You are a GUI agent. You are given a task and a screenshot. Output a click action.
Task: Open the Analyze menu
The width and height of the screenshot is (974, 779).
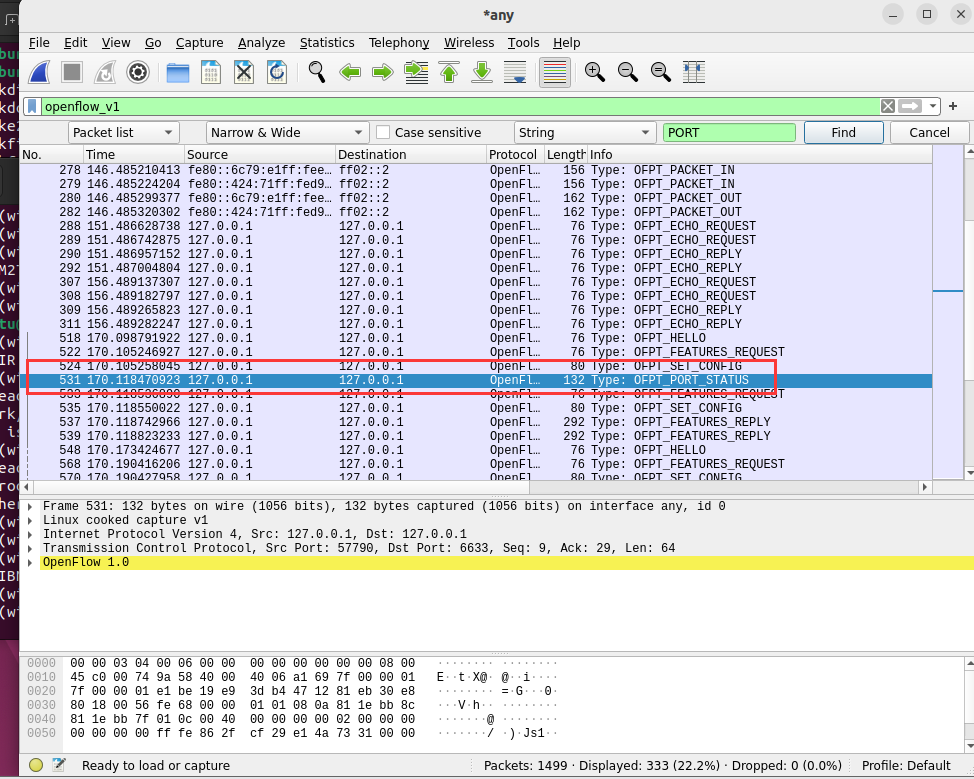(261, 43)
